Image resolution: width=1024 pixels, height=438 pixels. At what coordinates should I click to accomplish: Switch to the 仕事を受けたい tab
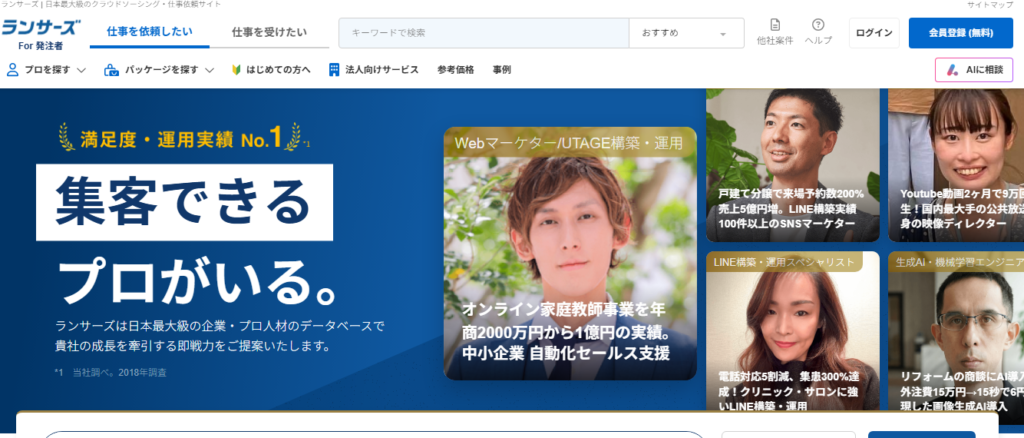(269, 33)
